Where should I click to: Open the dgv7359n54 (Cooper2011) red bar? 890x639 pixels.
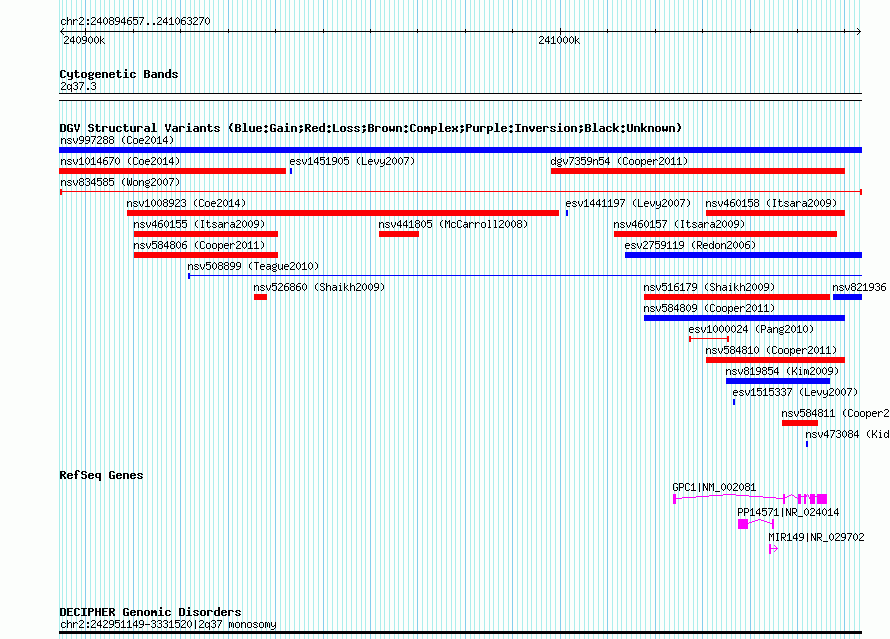698,171
